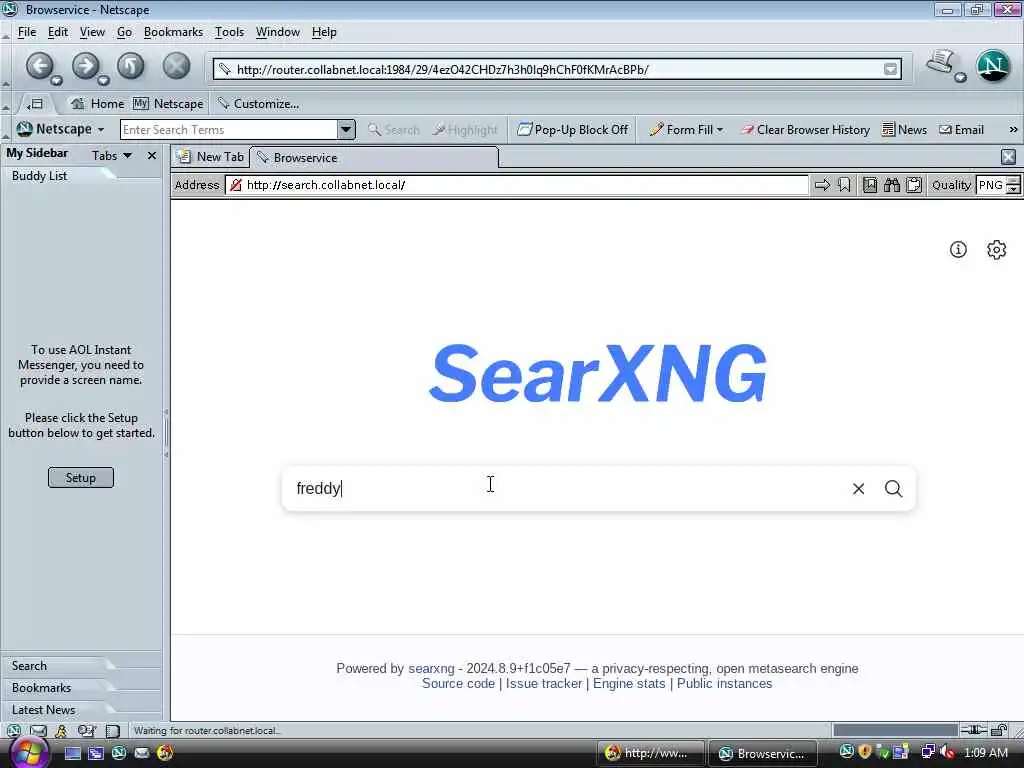Click the Netscape N throbber logo
Screen dimensions: 1024x768
(x=993, y=65)
